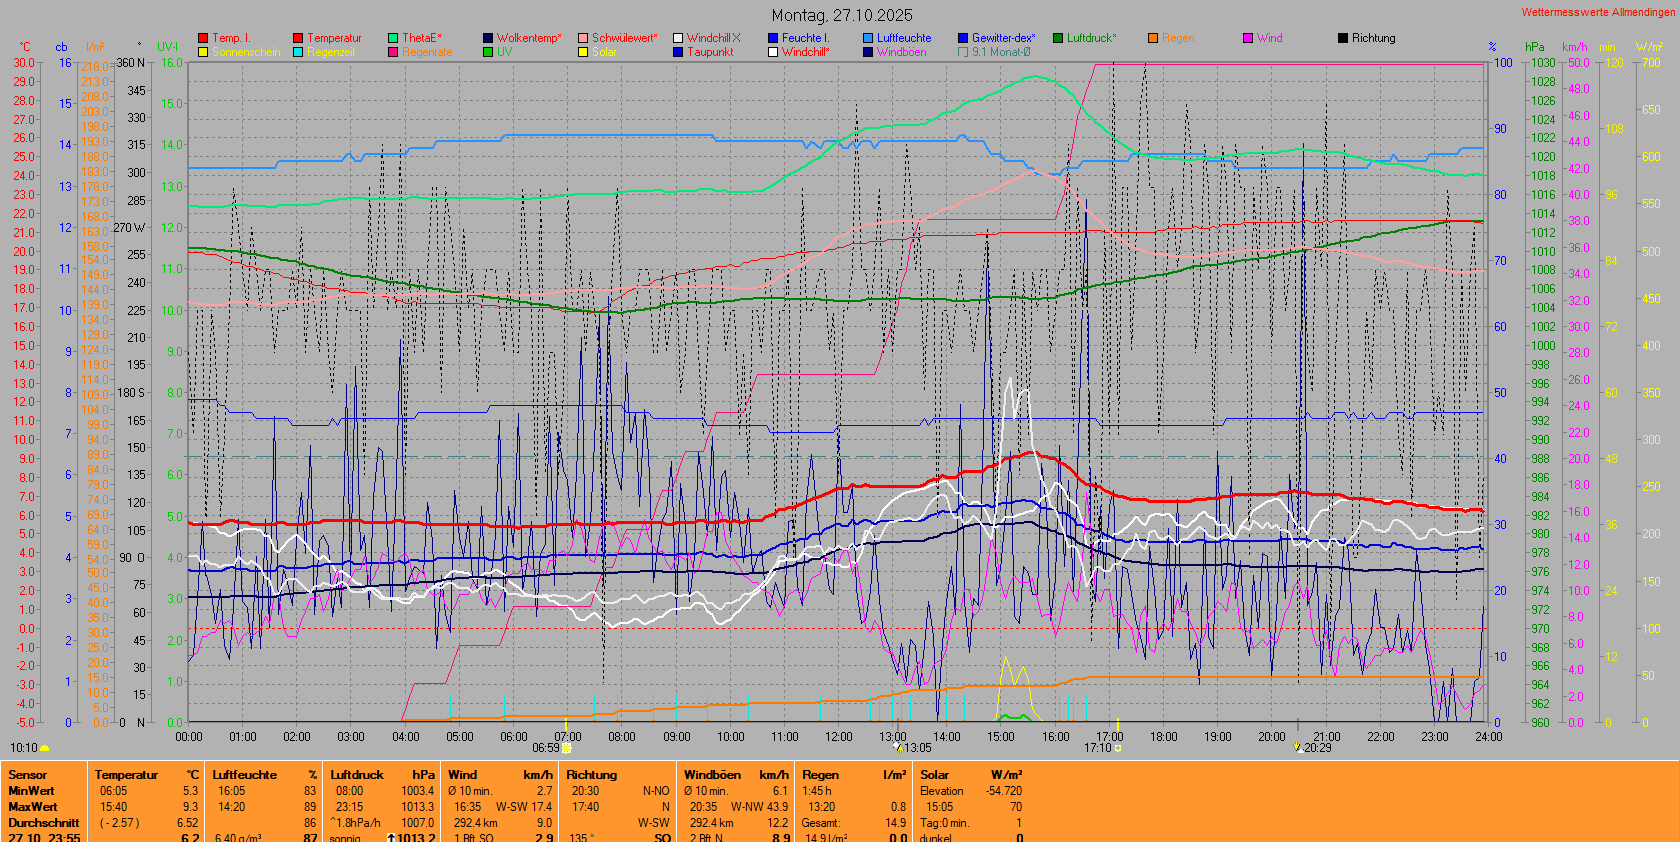Click the rain Gesamt value 14.9
This screenshot has height=842, width=1680.
(896, 823)
